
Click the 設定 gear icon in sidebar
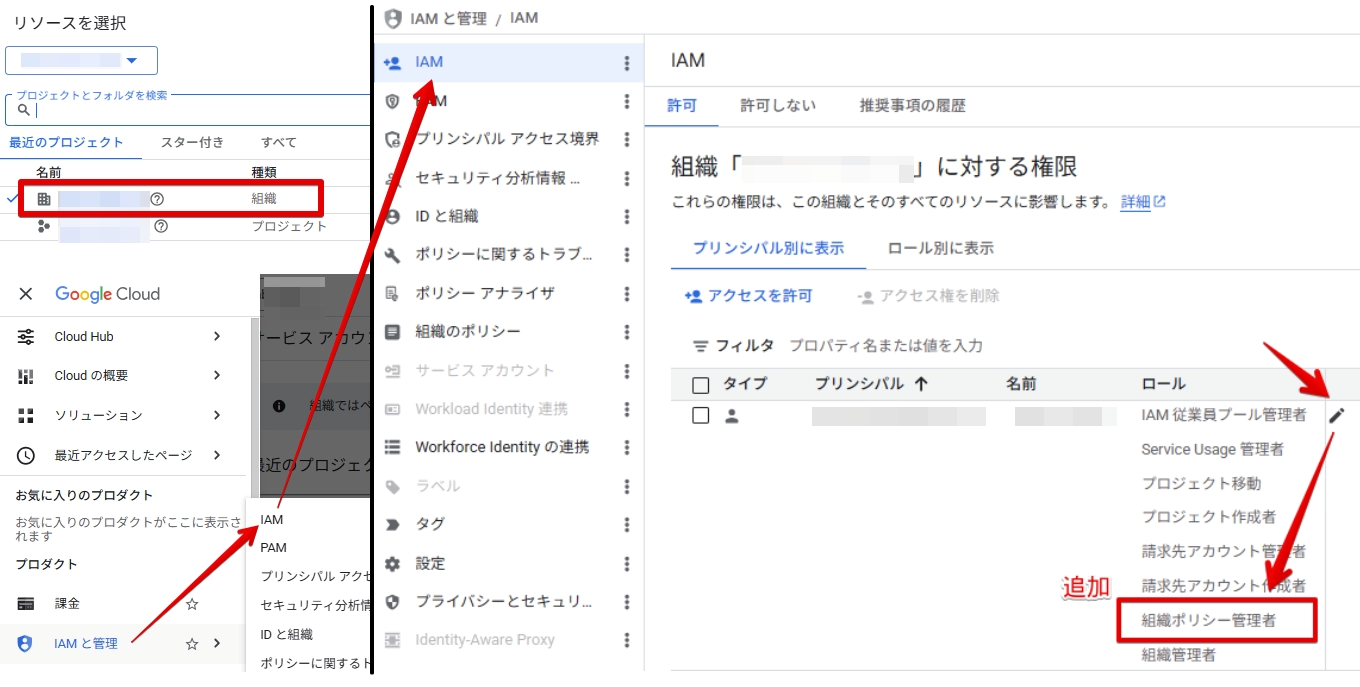click(x=393, y=564)
